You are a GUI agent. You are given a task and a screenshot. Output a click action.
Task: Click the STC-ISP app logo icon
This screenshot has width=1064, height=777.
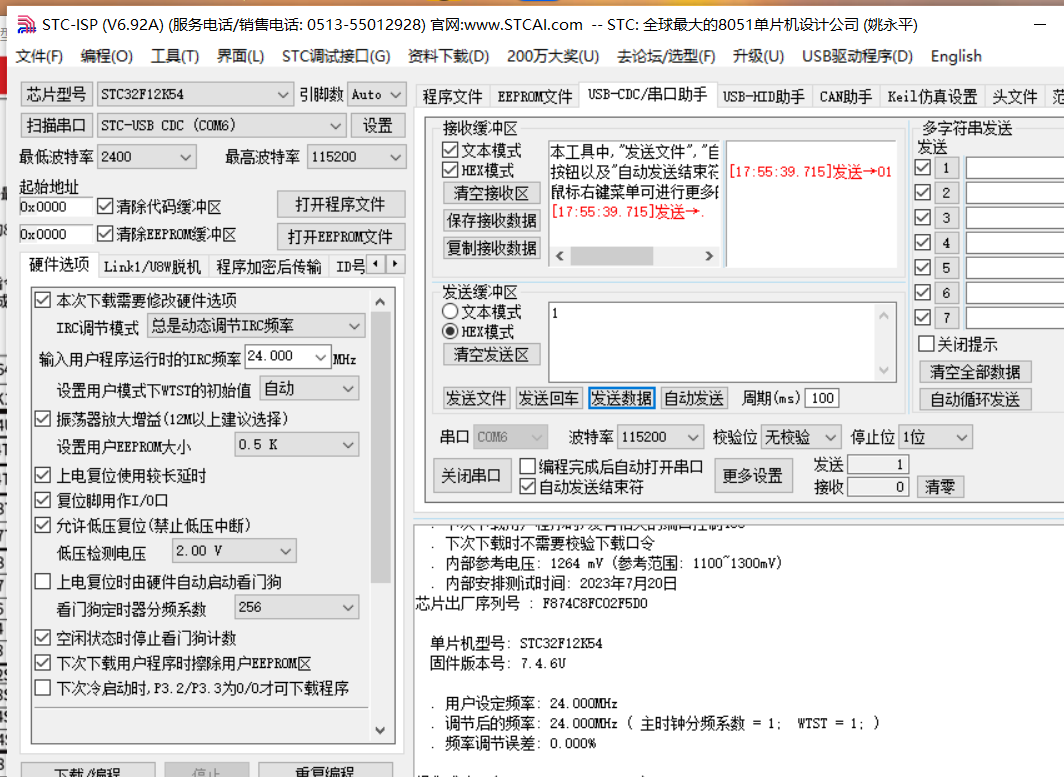click(26, 25)
